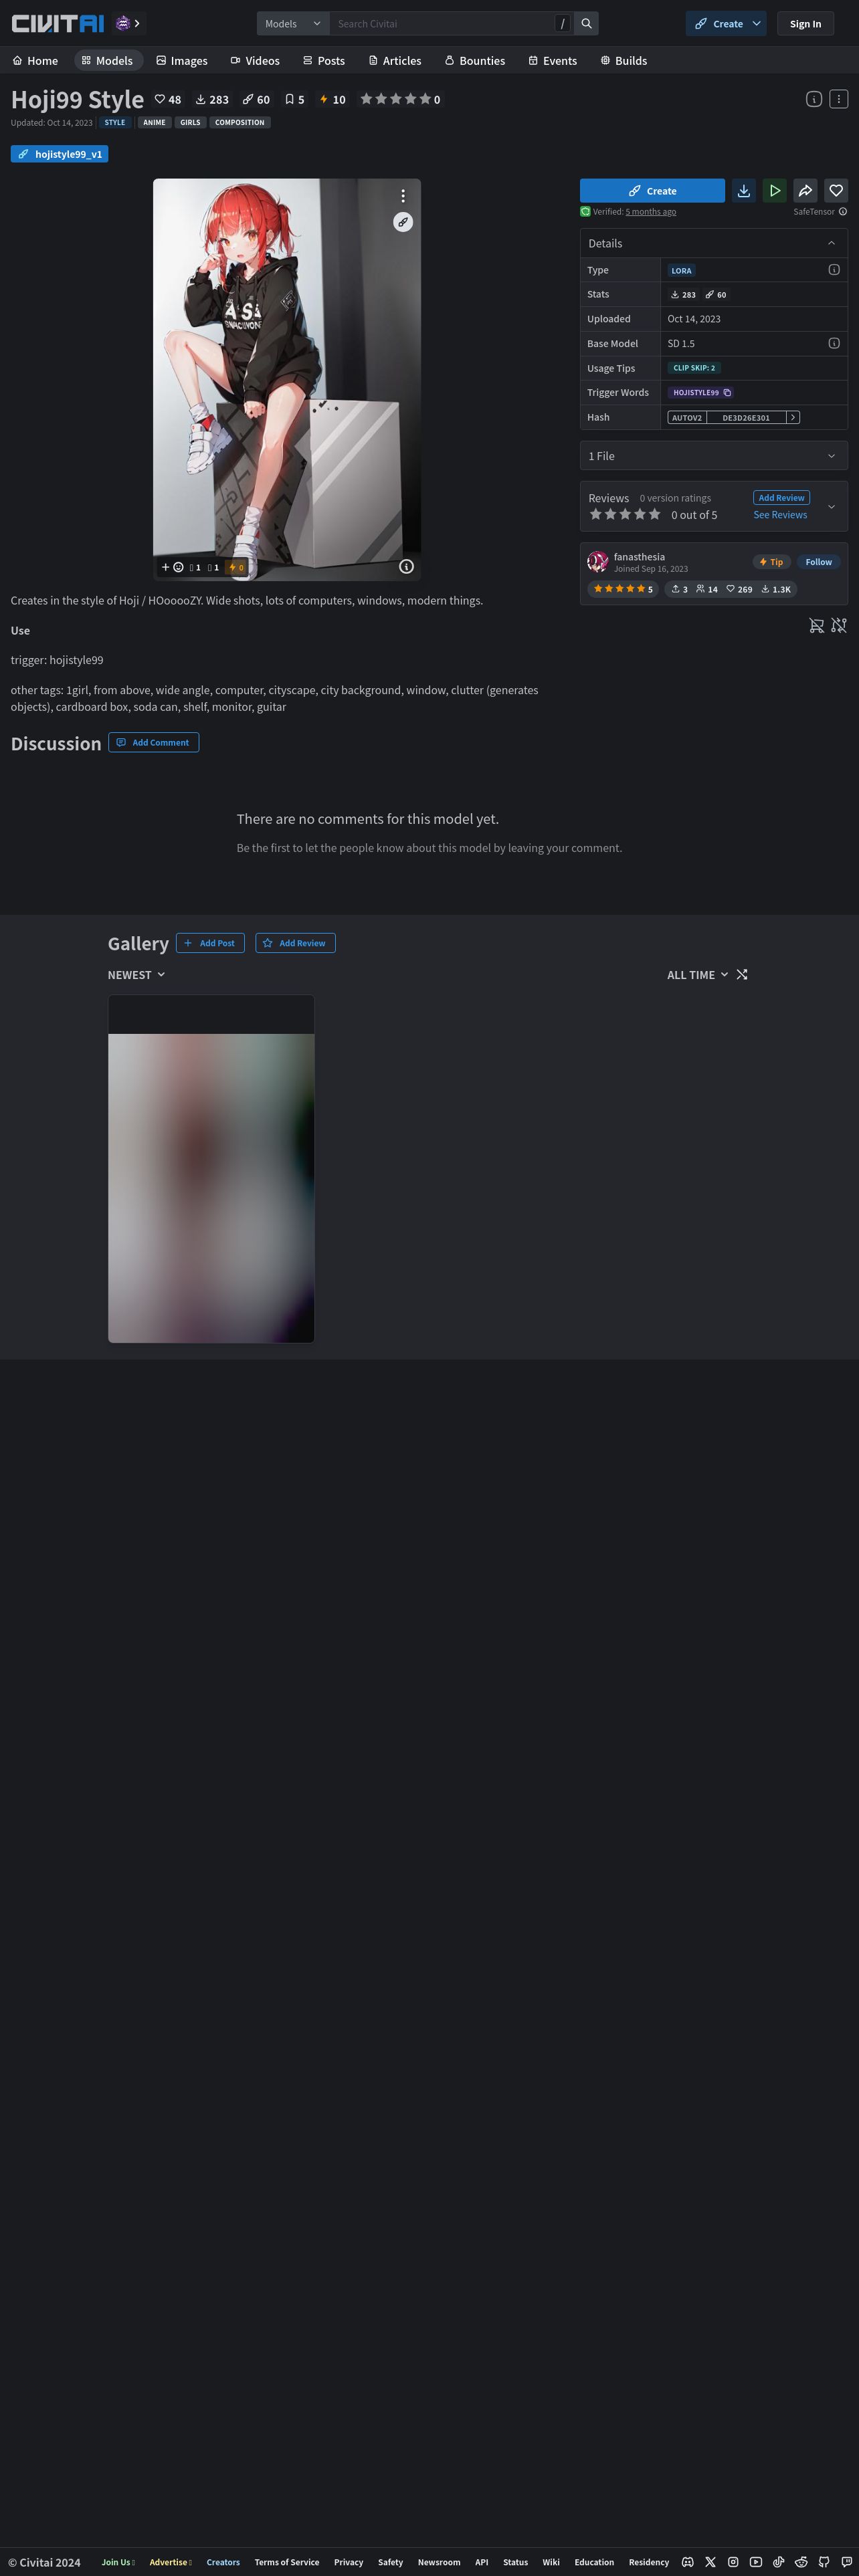859x2576 pixels.
Task: Copy the HOJISTYLE99 trigger word
Action: tap(727, 393)
